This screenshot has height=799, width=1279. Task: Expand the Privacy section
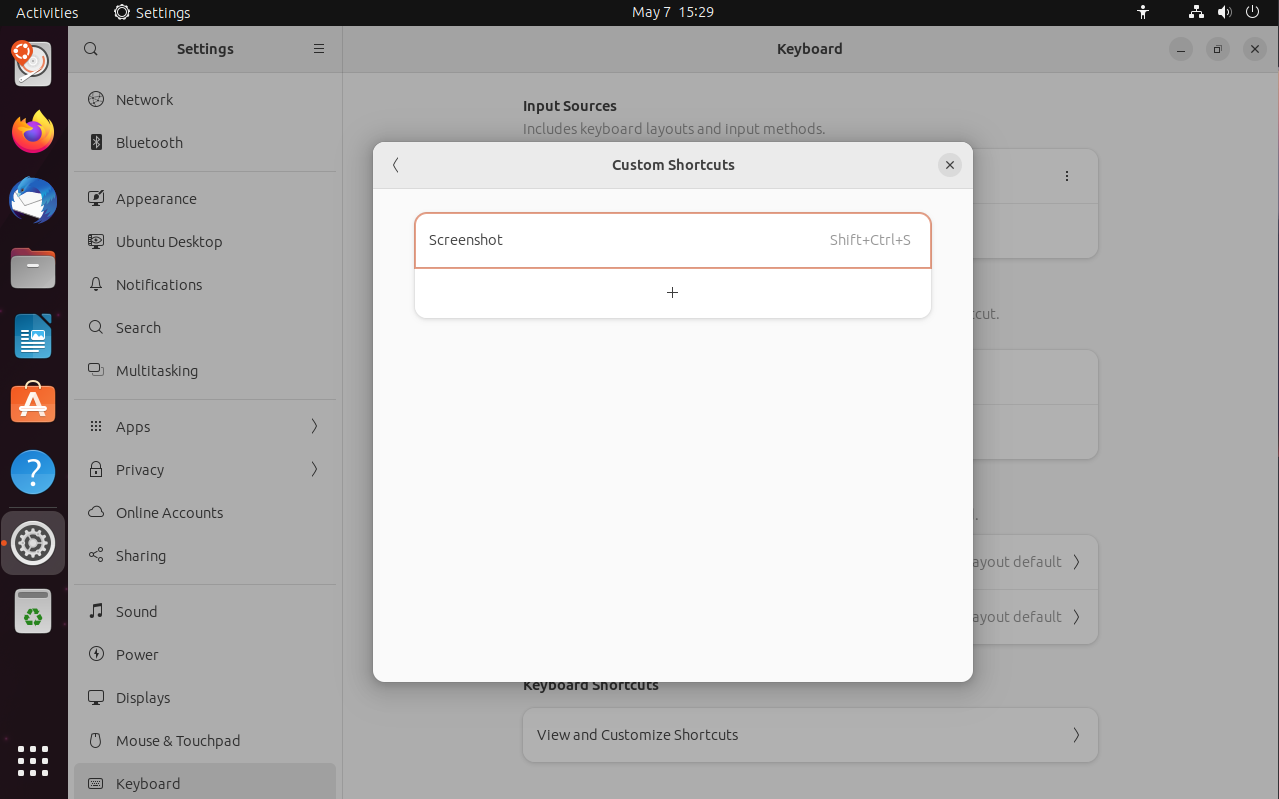point(205,470)
